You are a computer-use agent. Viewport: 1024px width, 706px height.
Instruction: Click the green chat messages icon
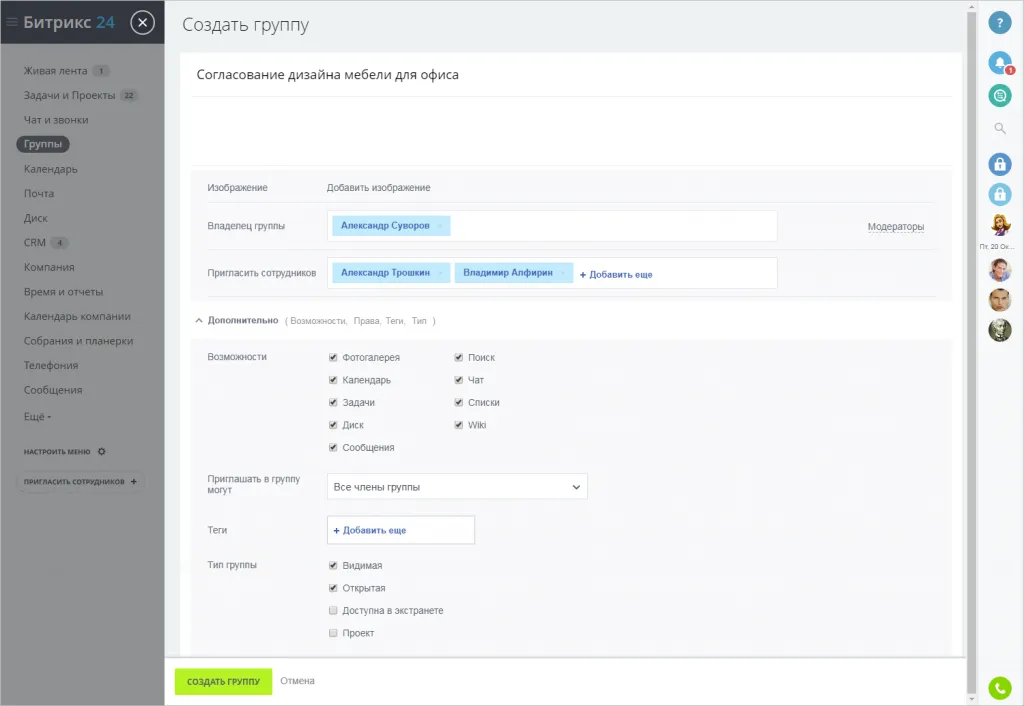coord(1000,95)
